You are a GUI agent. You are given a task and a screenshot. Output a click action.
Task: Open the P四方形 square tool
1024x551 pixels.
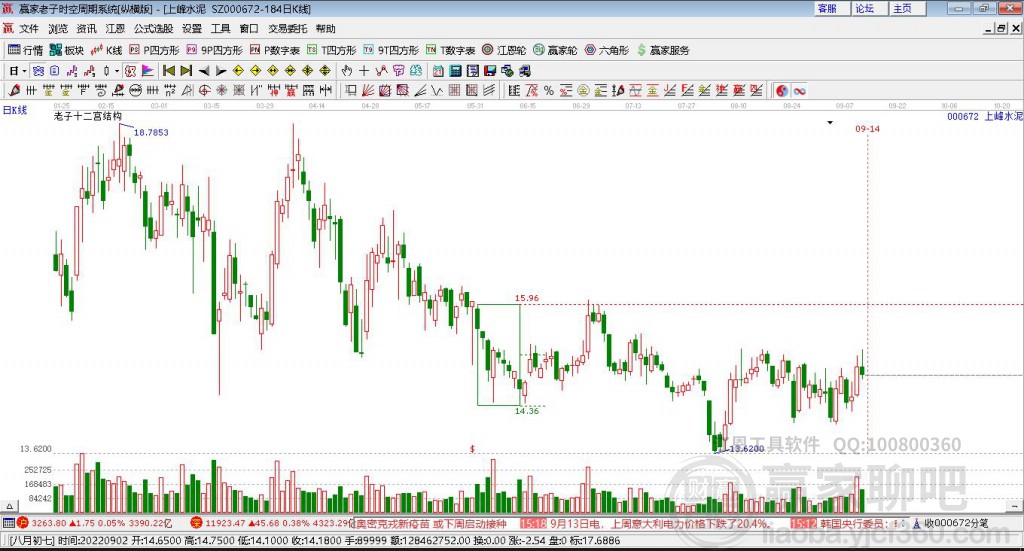pos(154,50)
